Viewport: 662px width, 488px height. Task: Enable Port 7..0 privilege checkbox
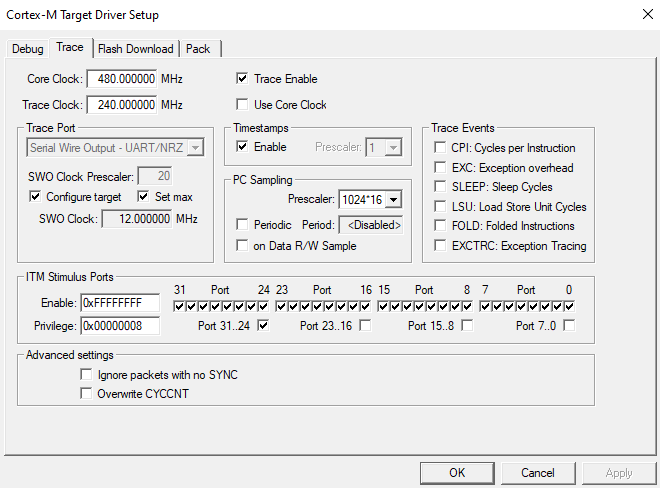click(570, 325)
